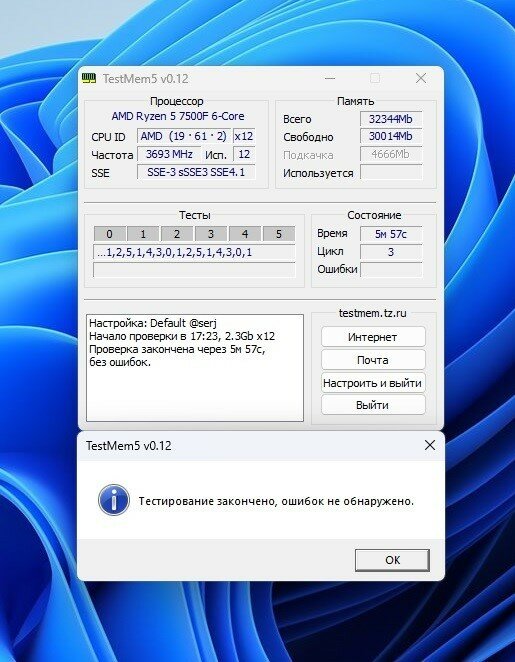Click free memory value 30014Mb
Screen dimensions: 515x662
391,136
